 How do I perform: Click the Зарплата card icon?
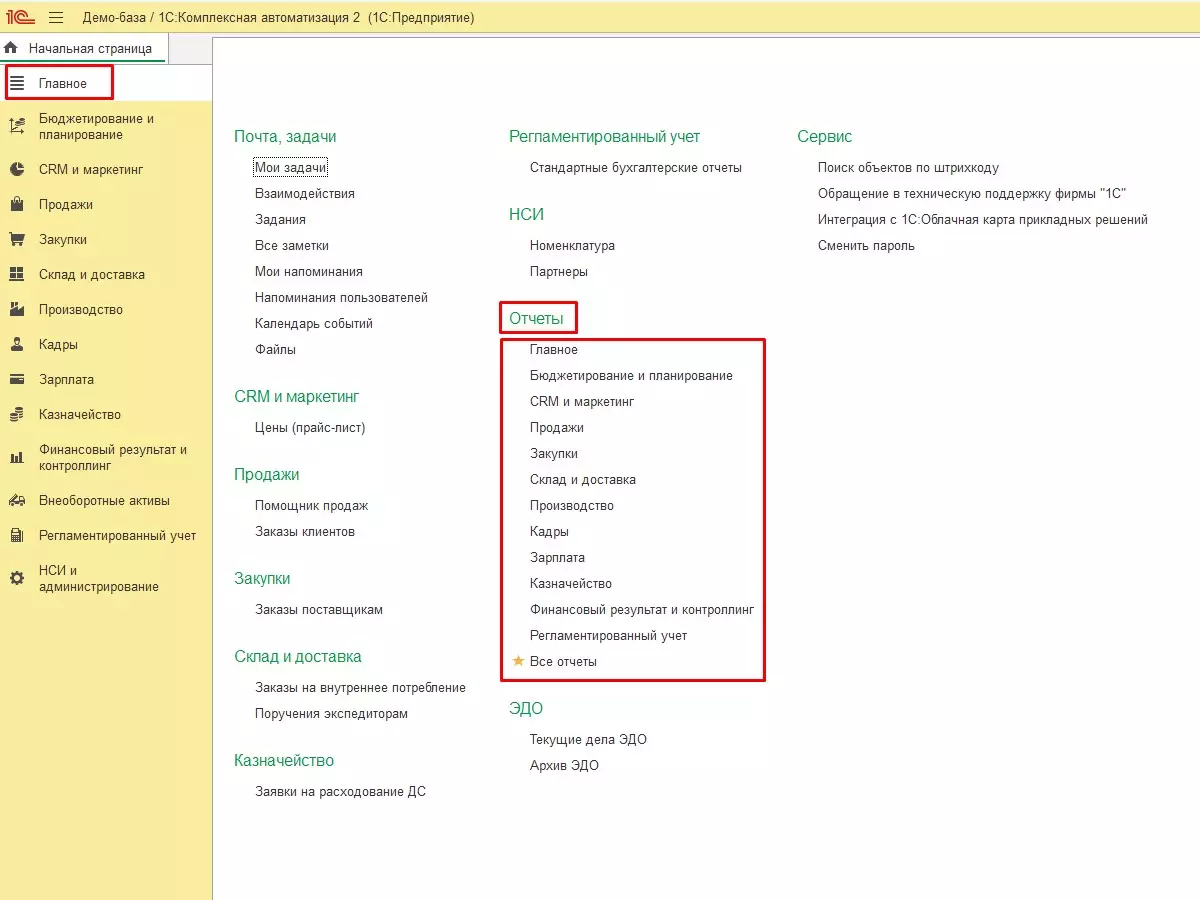coord(17,379)
